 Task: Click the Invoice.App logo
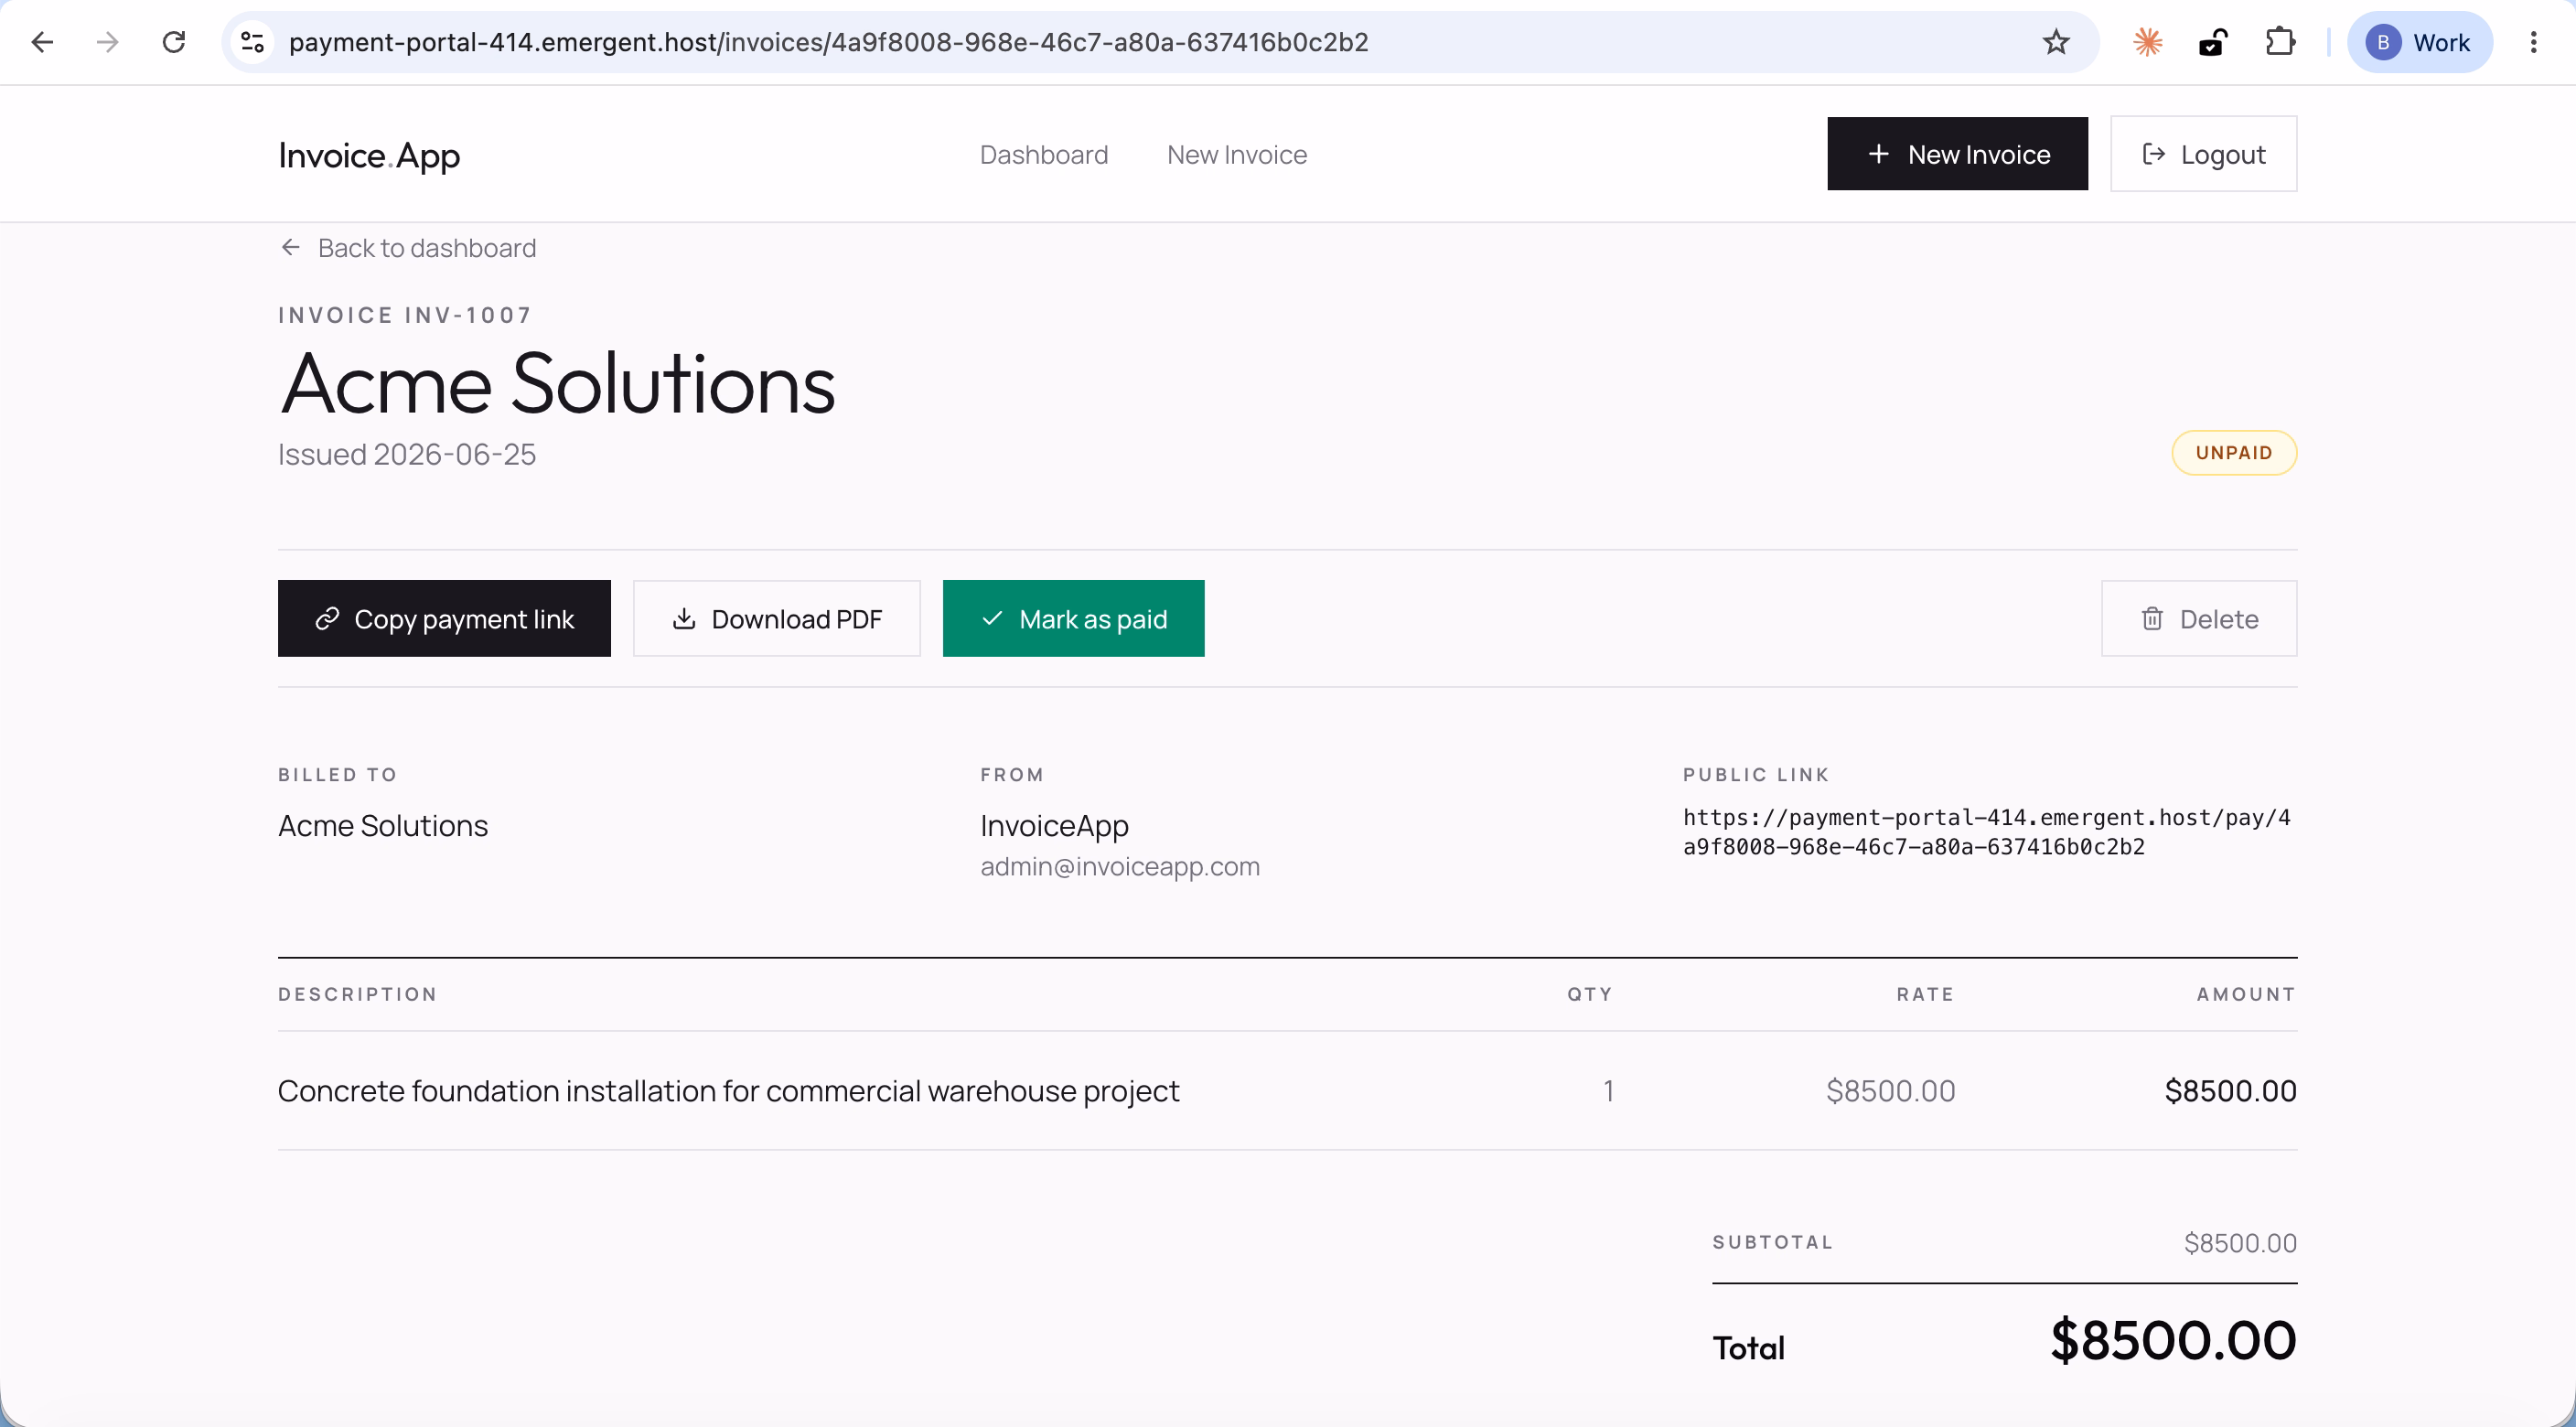[369, 155]
